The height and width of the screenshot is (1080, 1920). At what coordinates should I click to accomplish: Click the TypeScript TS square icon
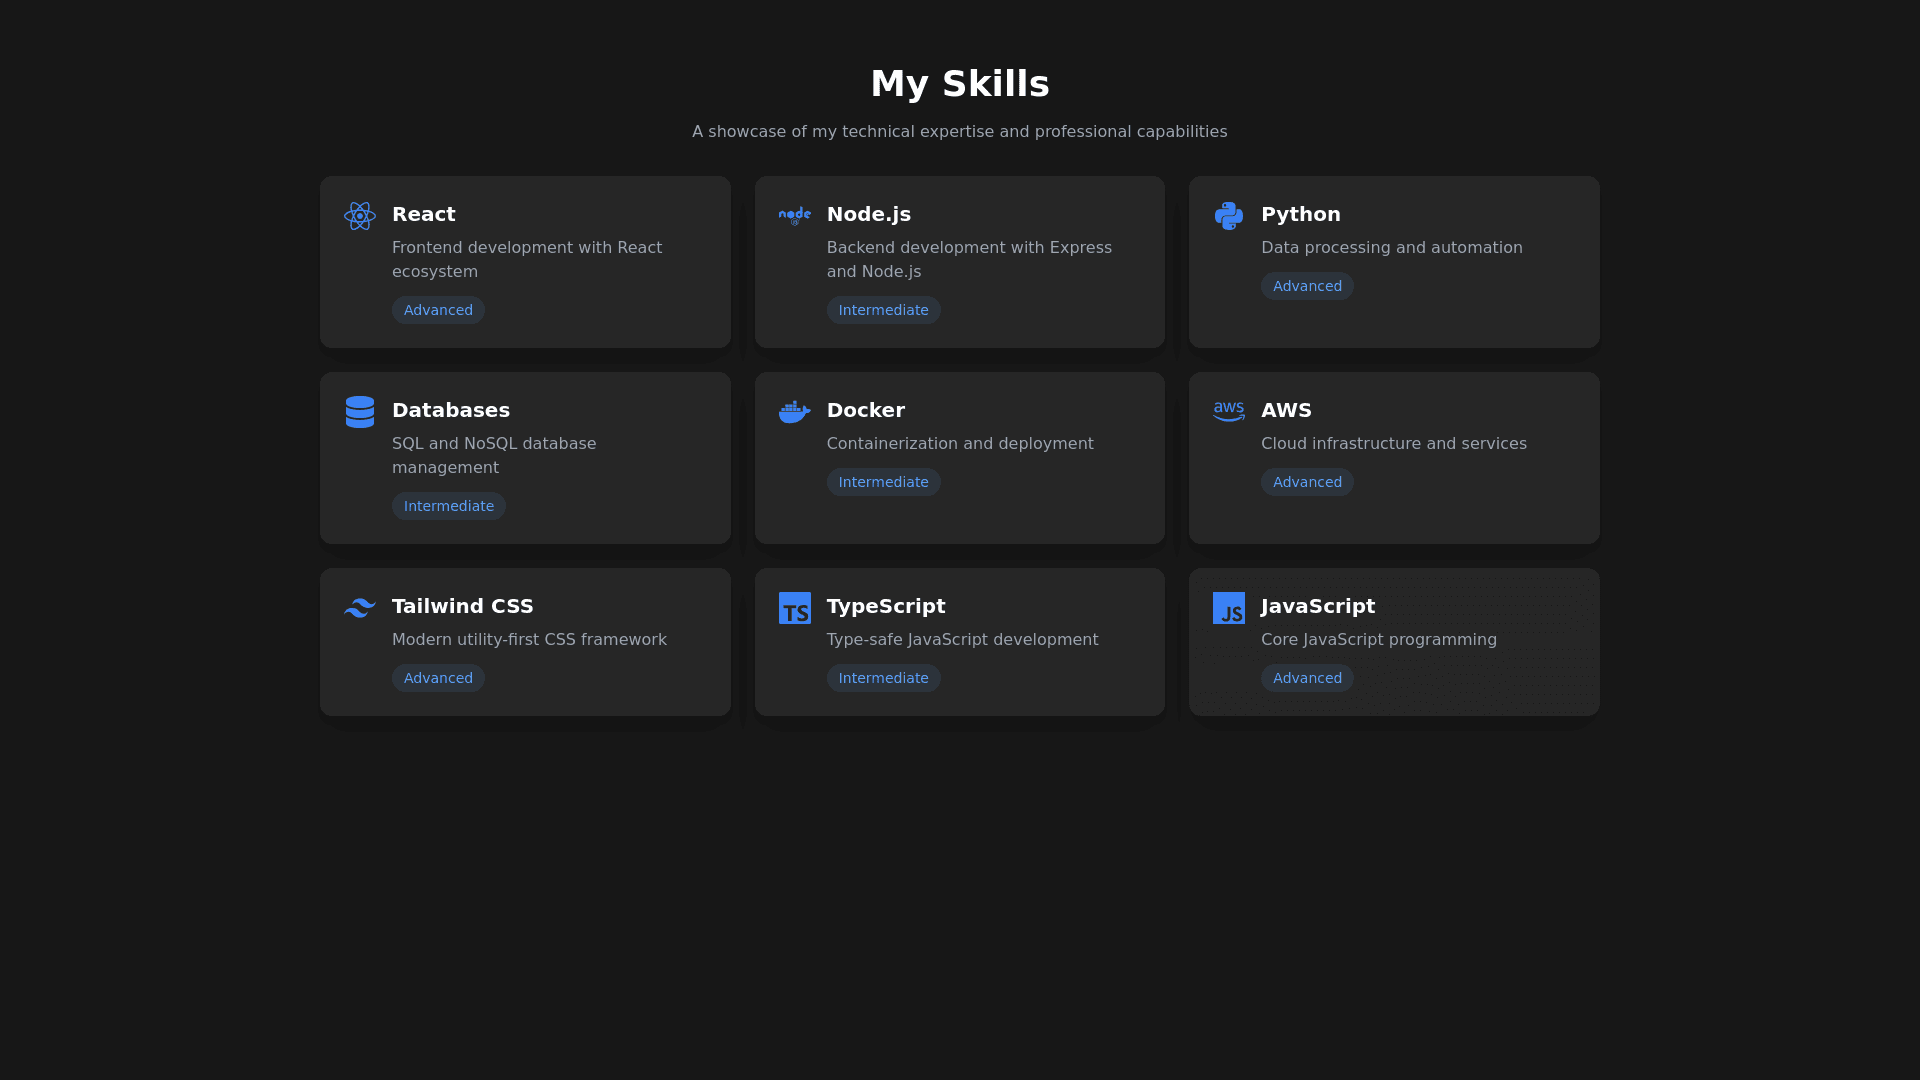pyautogui.click(x=794, y=608)
